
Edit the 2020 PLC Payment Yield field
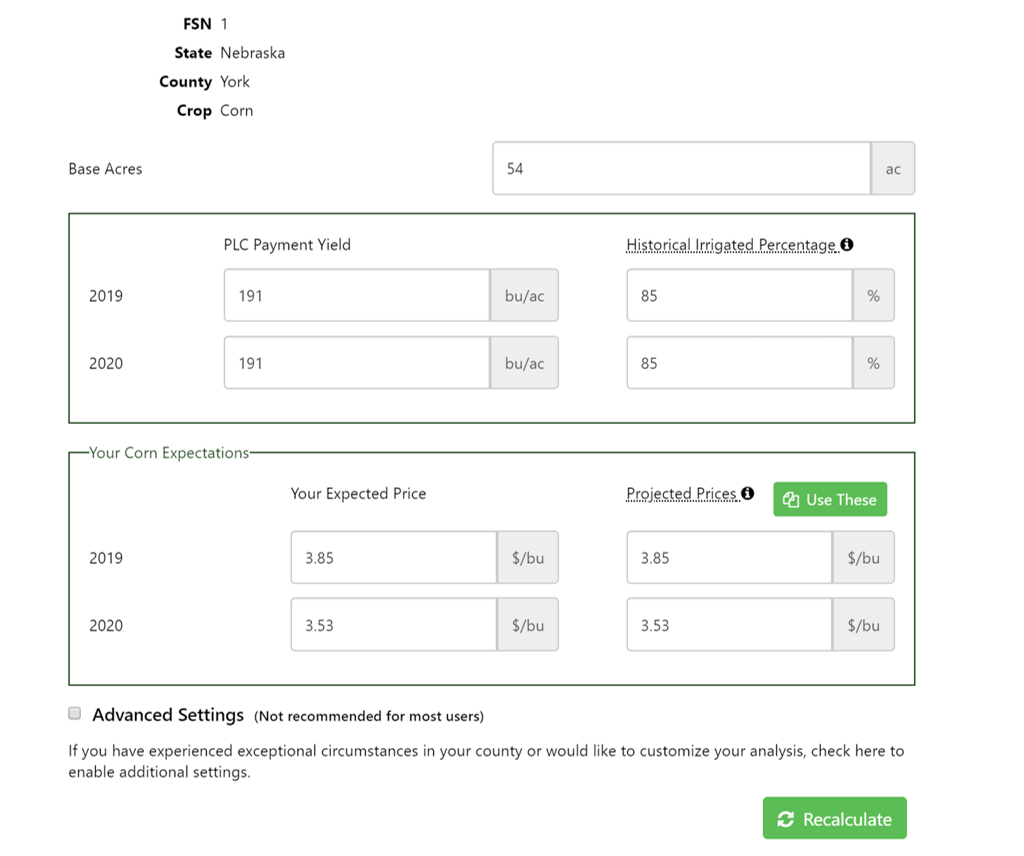click(357, 363)
